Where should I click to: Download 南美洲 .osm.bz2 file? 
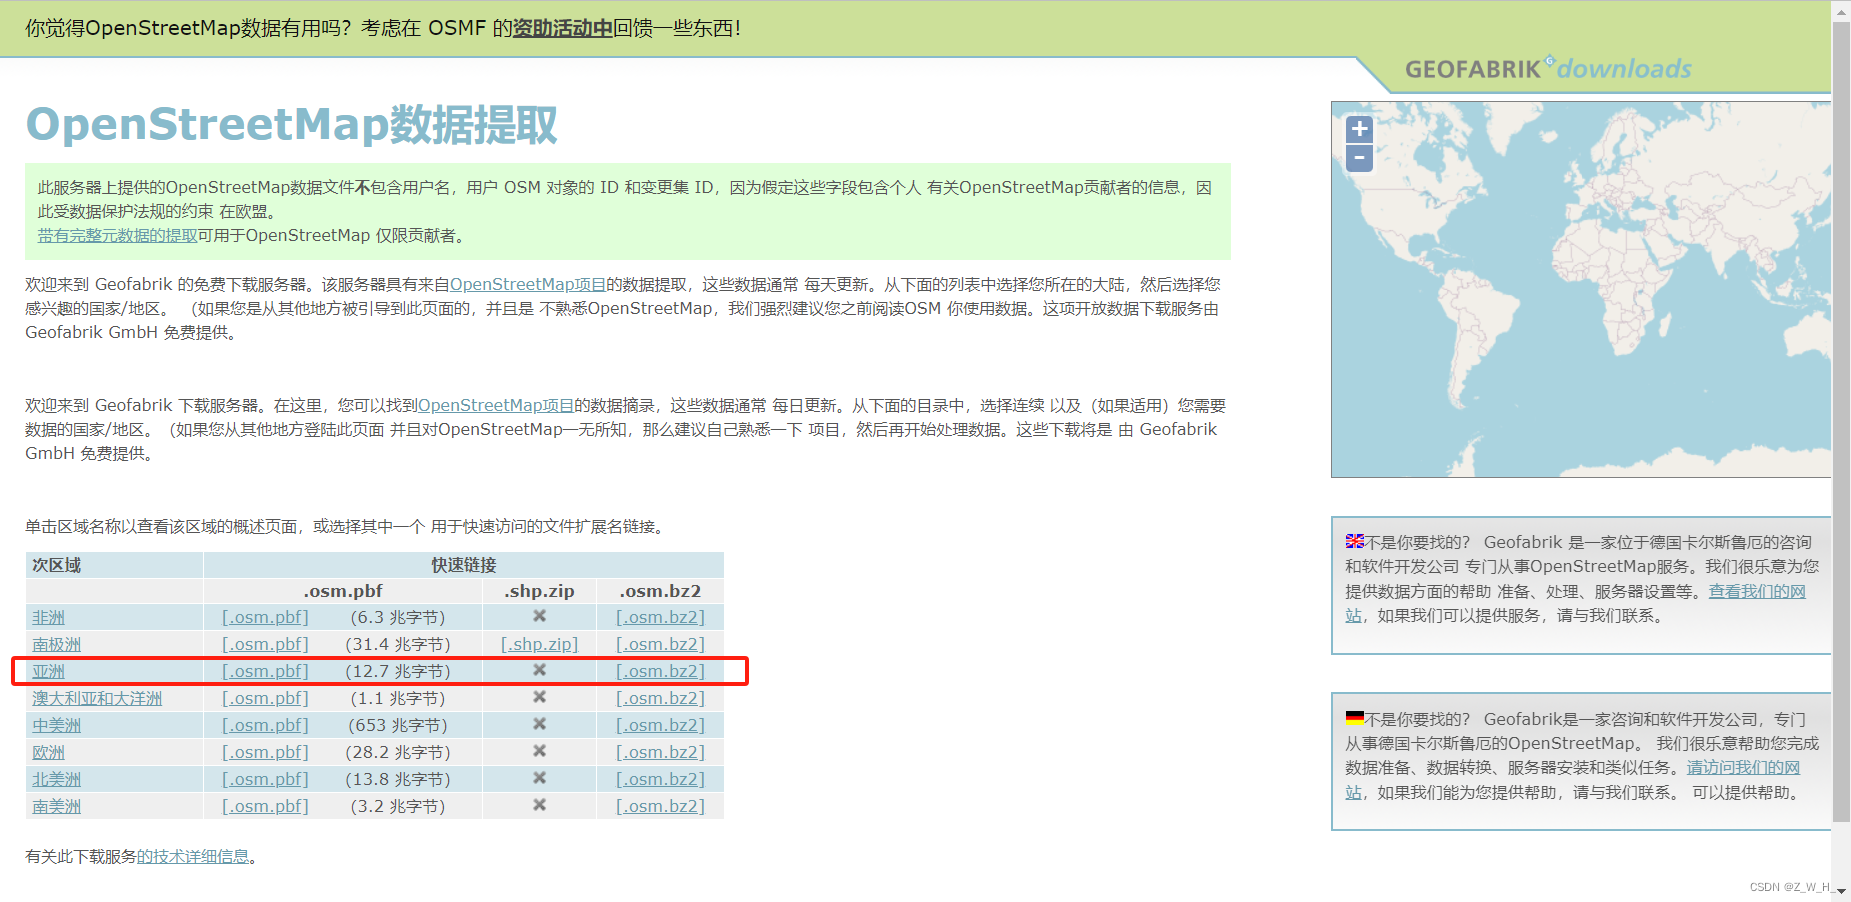pyautogui.click(x=660, y=807)
